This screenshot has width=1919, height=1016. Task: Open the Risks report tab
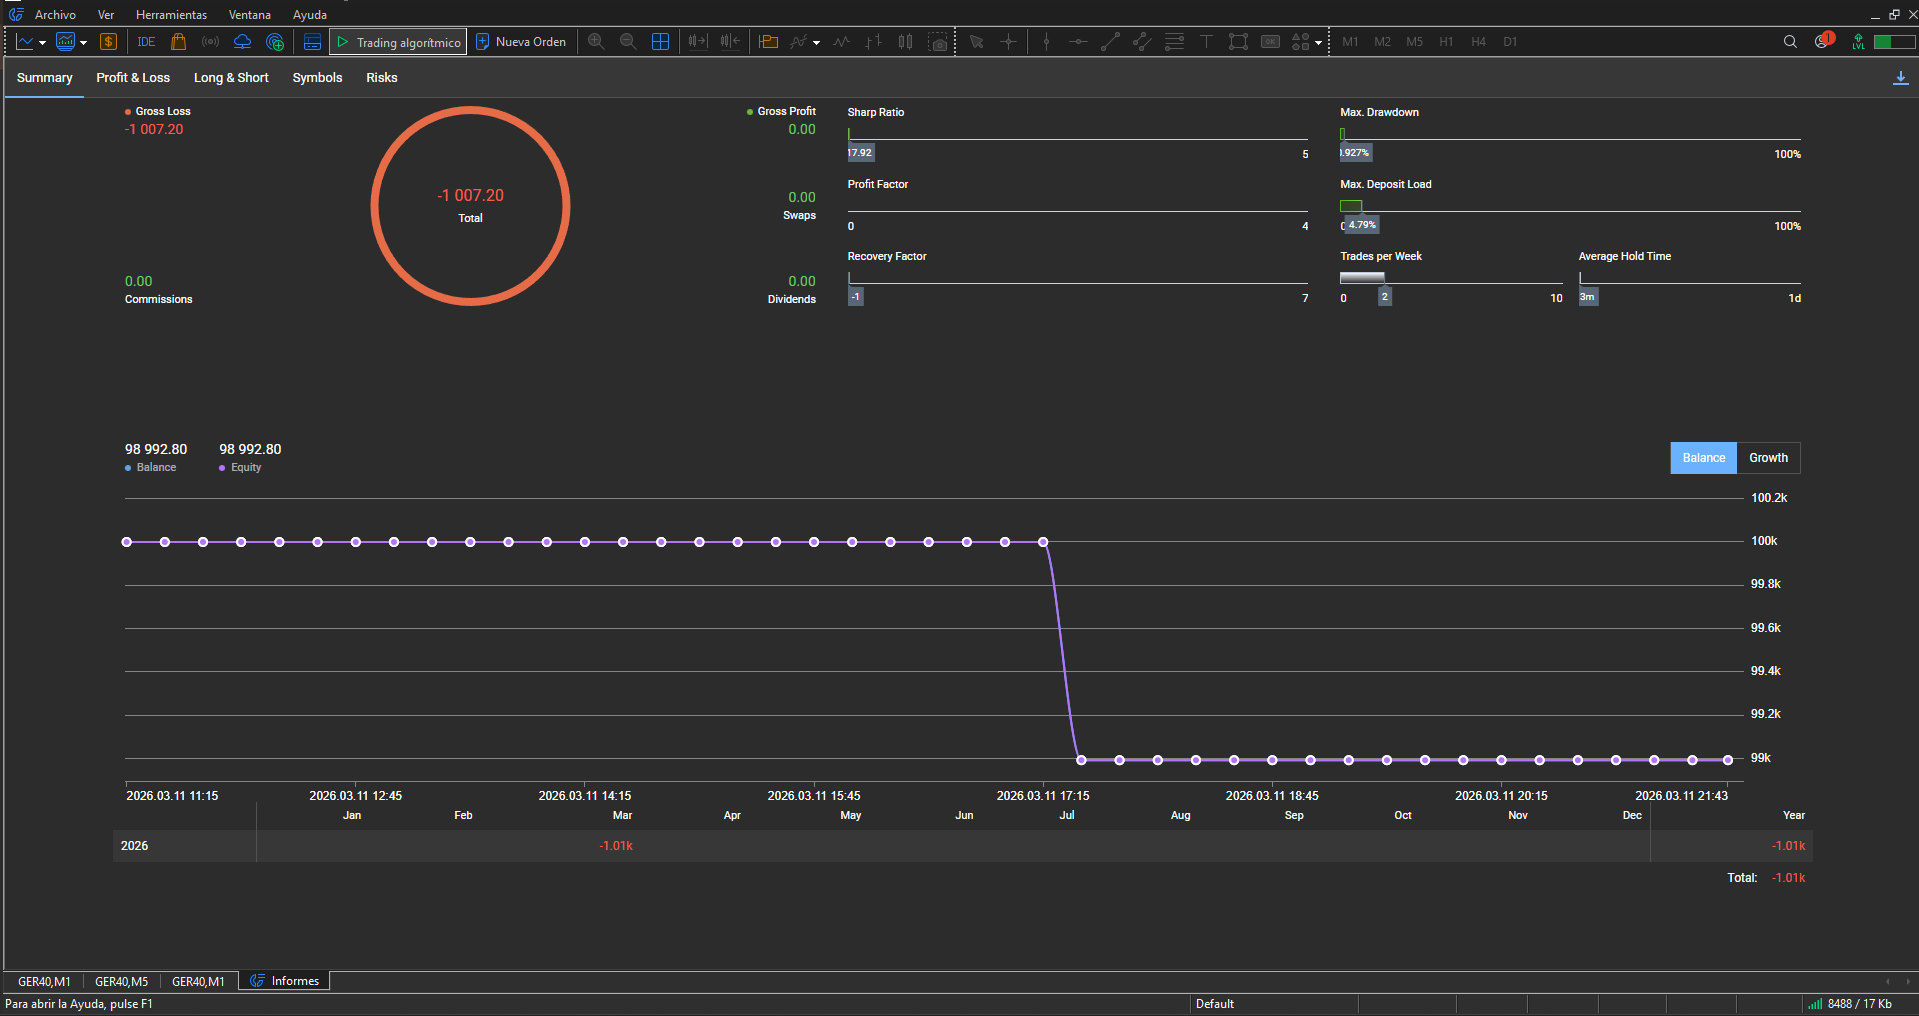(x=381, y=78)
